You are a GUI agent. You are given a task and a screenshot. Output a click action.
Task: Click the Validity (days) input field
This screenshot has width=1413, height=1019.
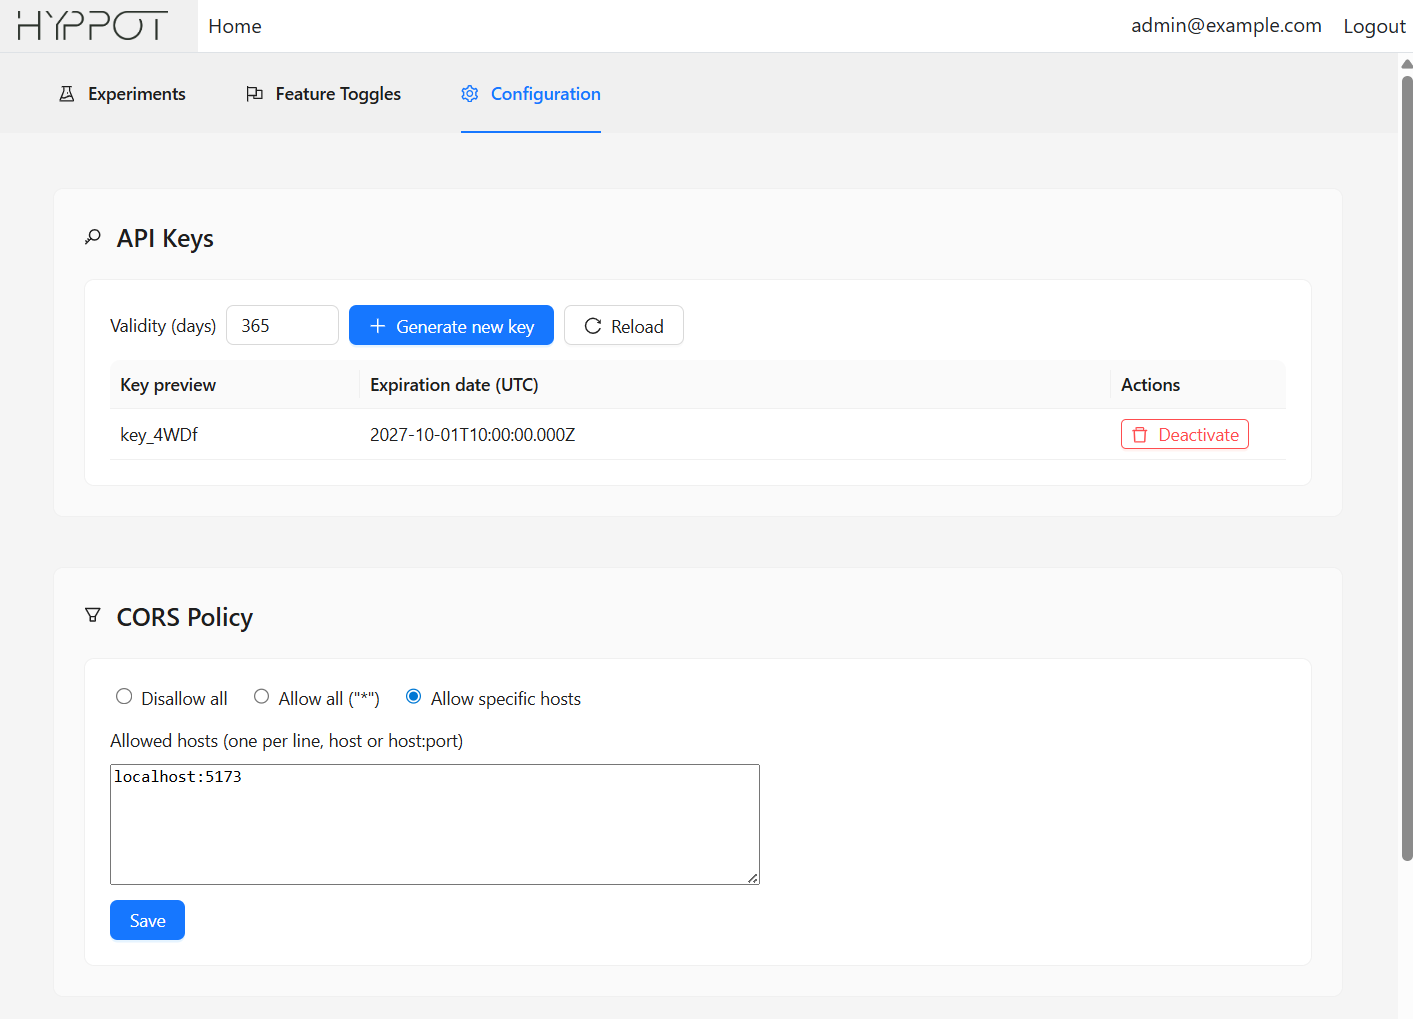[x=282, y=325]
